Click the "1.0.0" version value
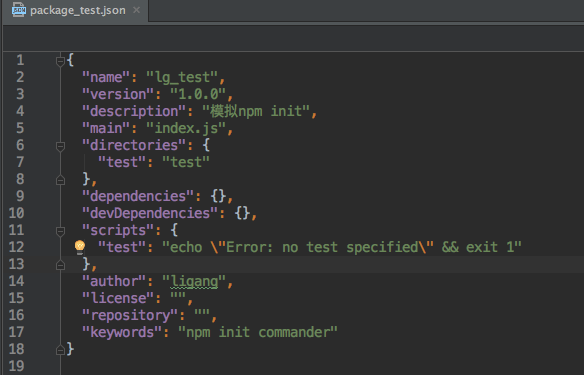 tap(198, 94)
